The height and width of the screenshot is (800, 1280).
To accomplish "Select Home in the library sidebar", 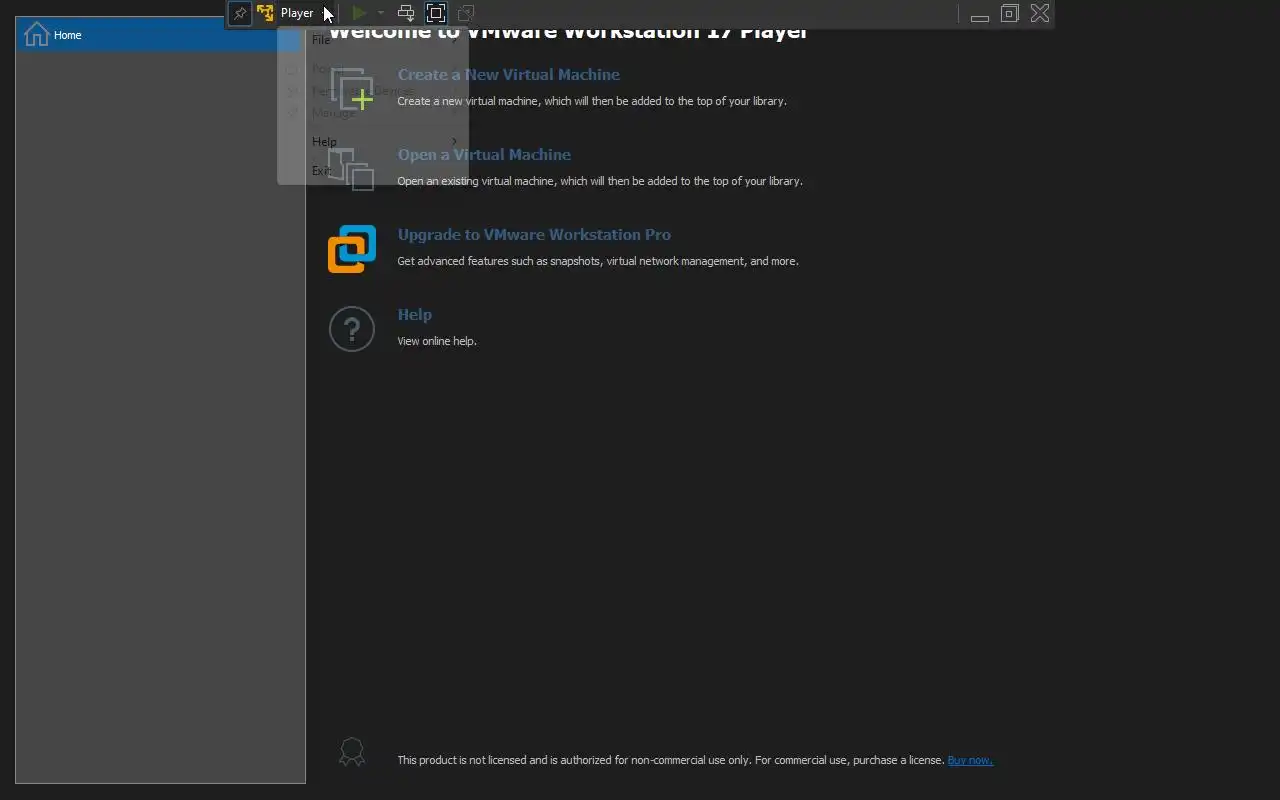I will click(x=160, y=35).
